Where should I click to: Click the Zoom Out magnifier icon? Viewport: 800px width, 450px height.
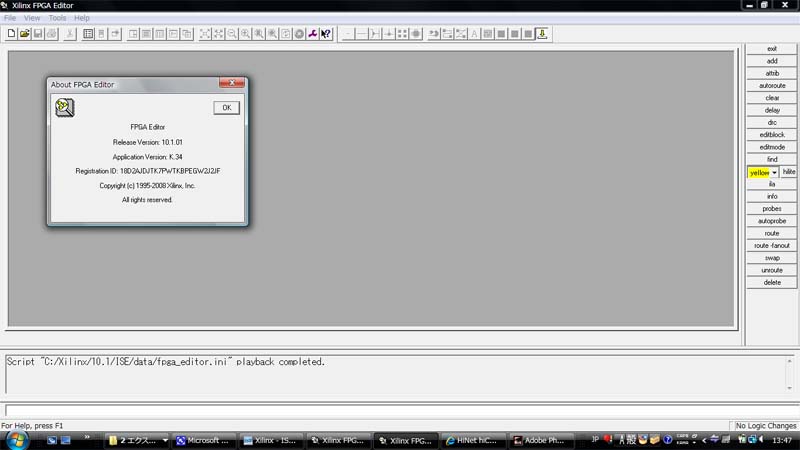coord(232,34)
